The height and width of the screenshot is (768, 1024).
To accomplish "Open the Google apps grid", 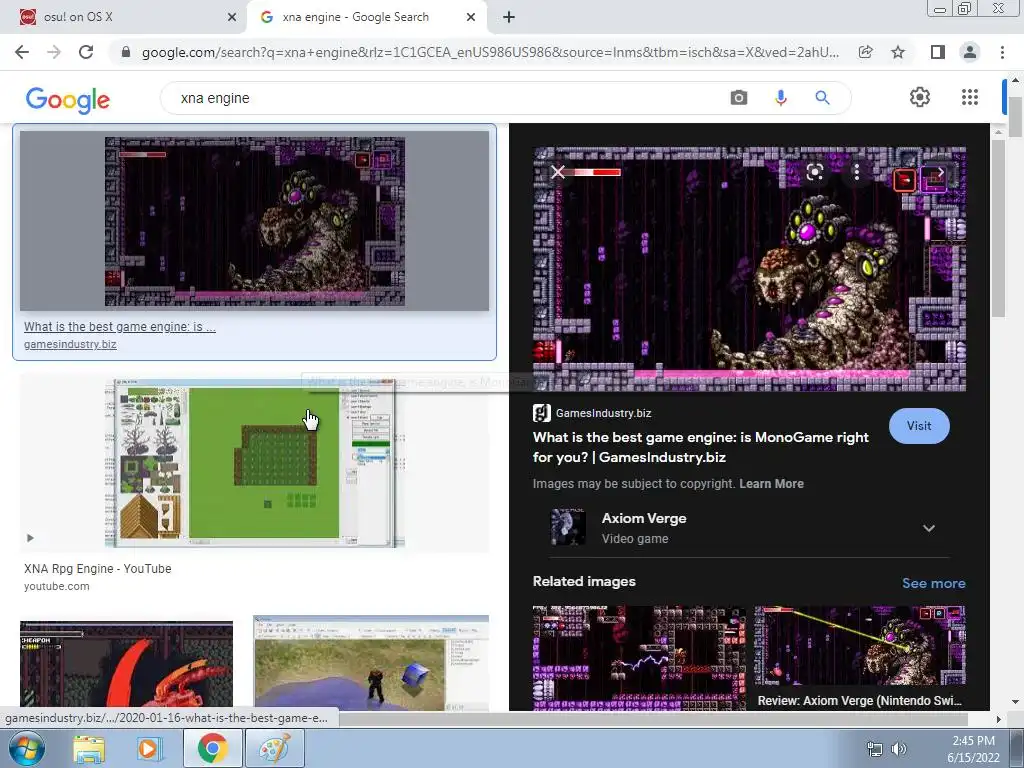I will pos(970,97).
